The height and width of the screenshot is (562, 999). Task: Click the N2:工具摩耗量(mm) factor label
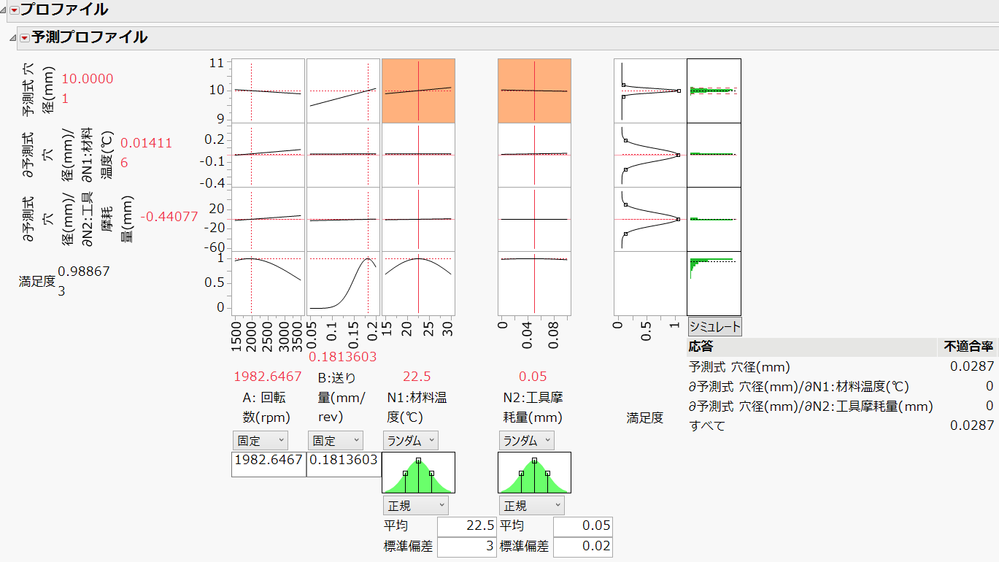click(x=533, y=407)
